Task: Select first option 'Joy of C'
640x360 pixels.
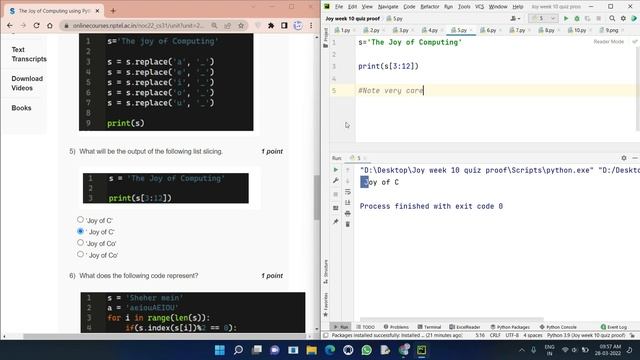Action: click(x=80, y=220)
